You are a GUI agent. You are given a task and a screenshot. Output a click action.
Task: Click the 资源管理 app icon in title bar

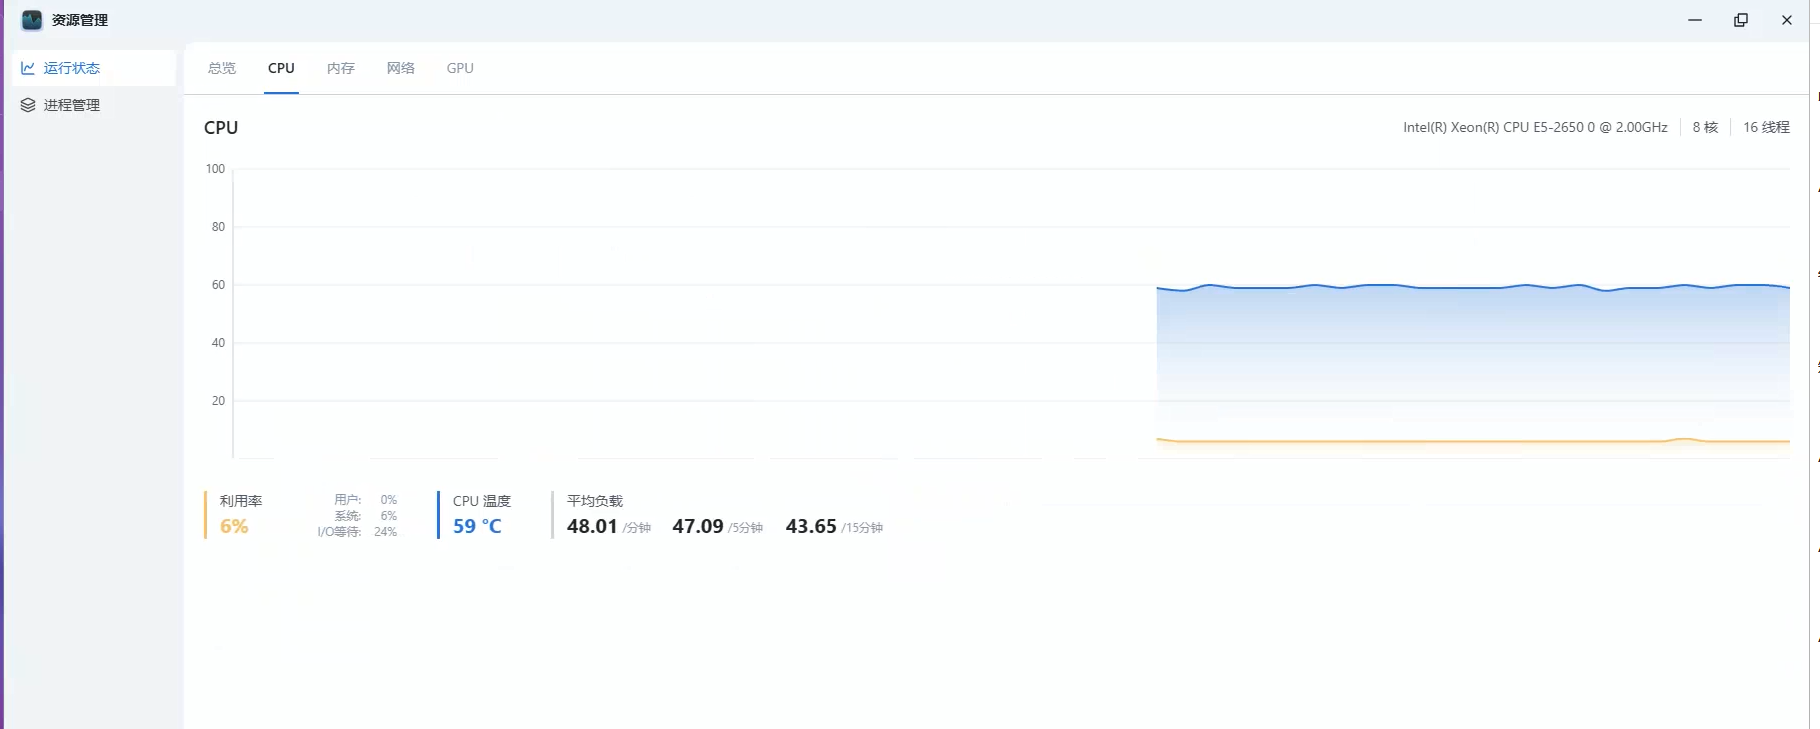[x=32, y=20]
